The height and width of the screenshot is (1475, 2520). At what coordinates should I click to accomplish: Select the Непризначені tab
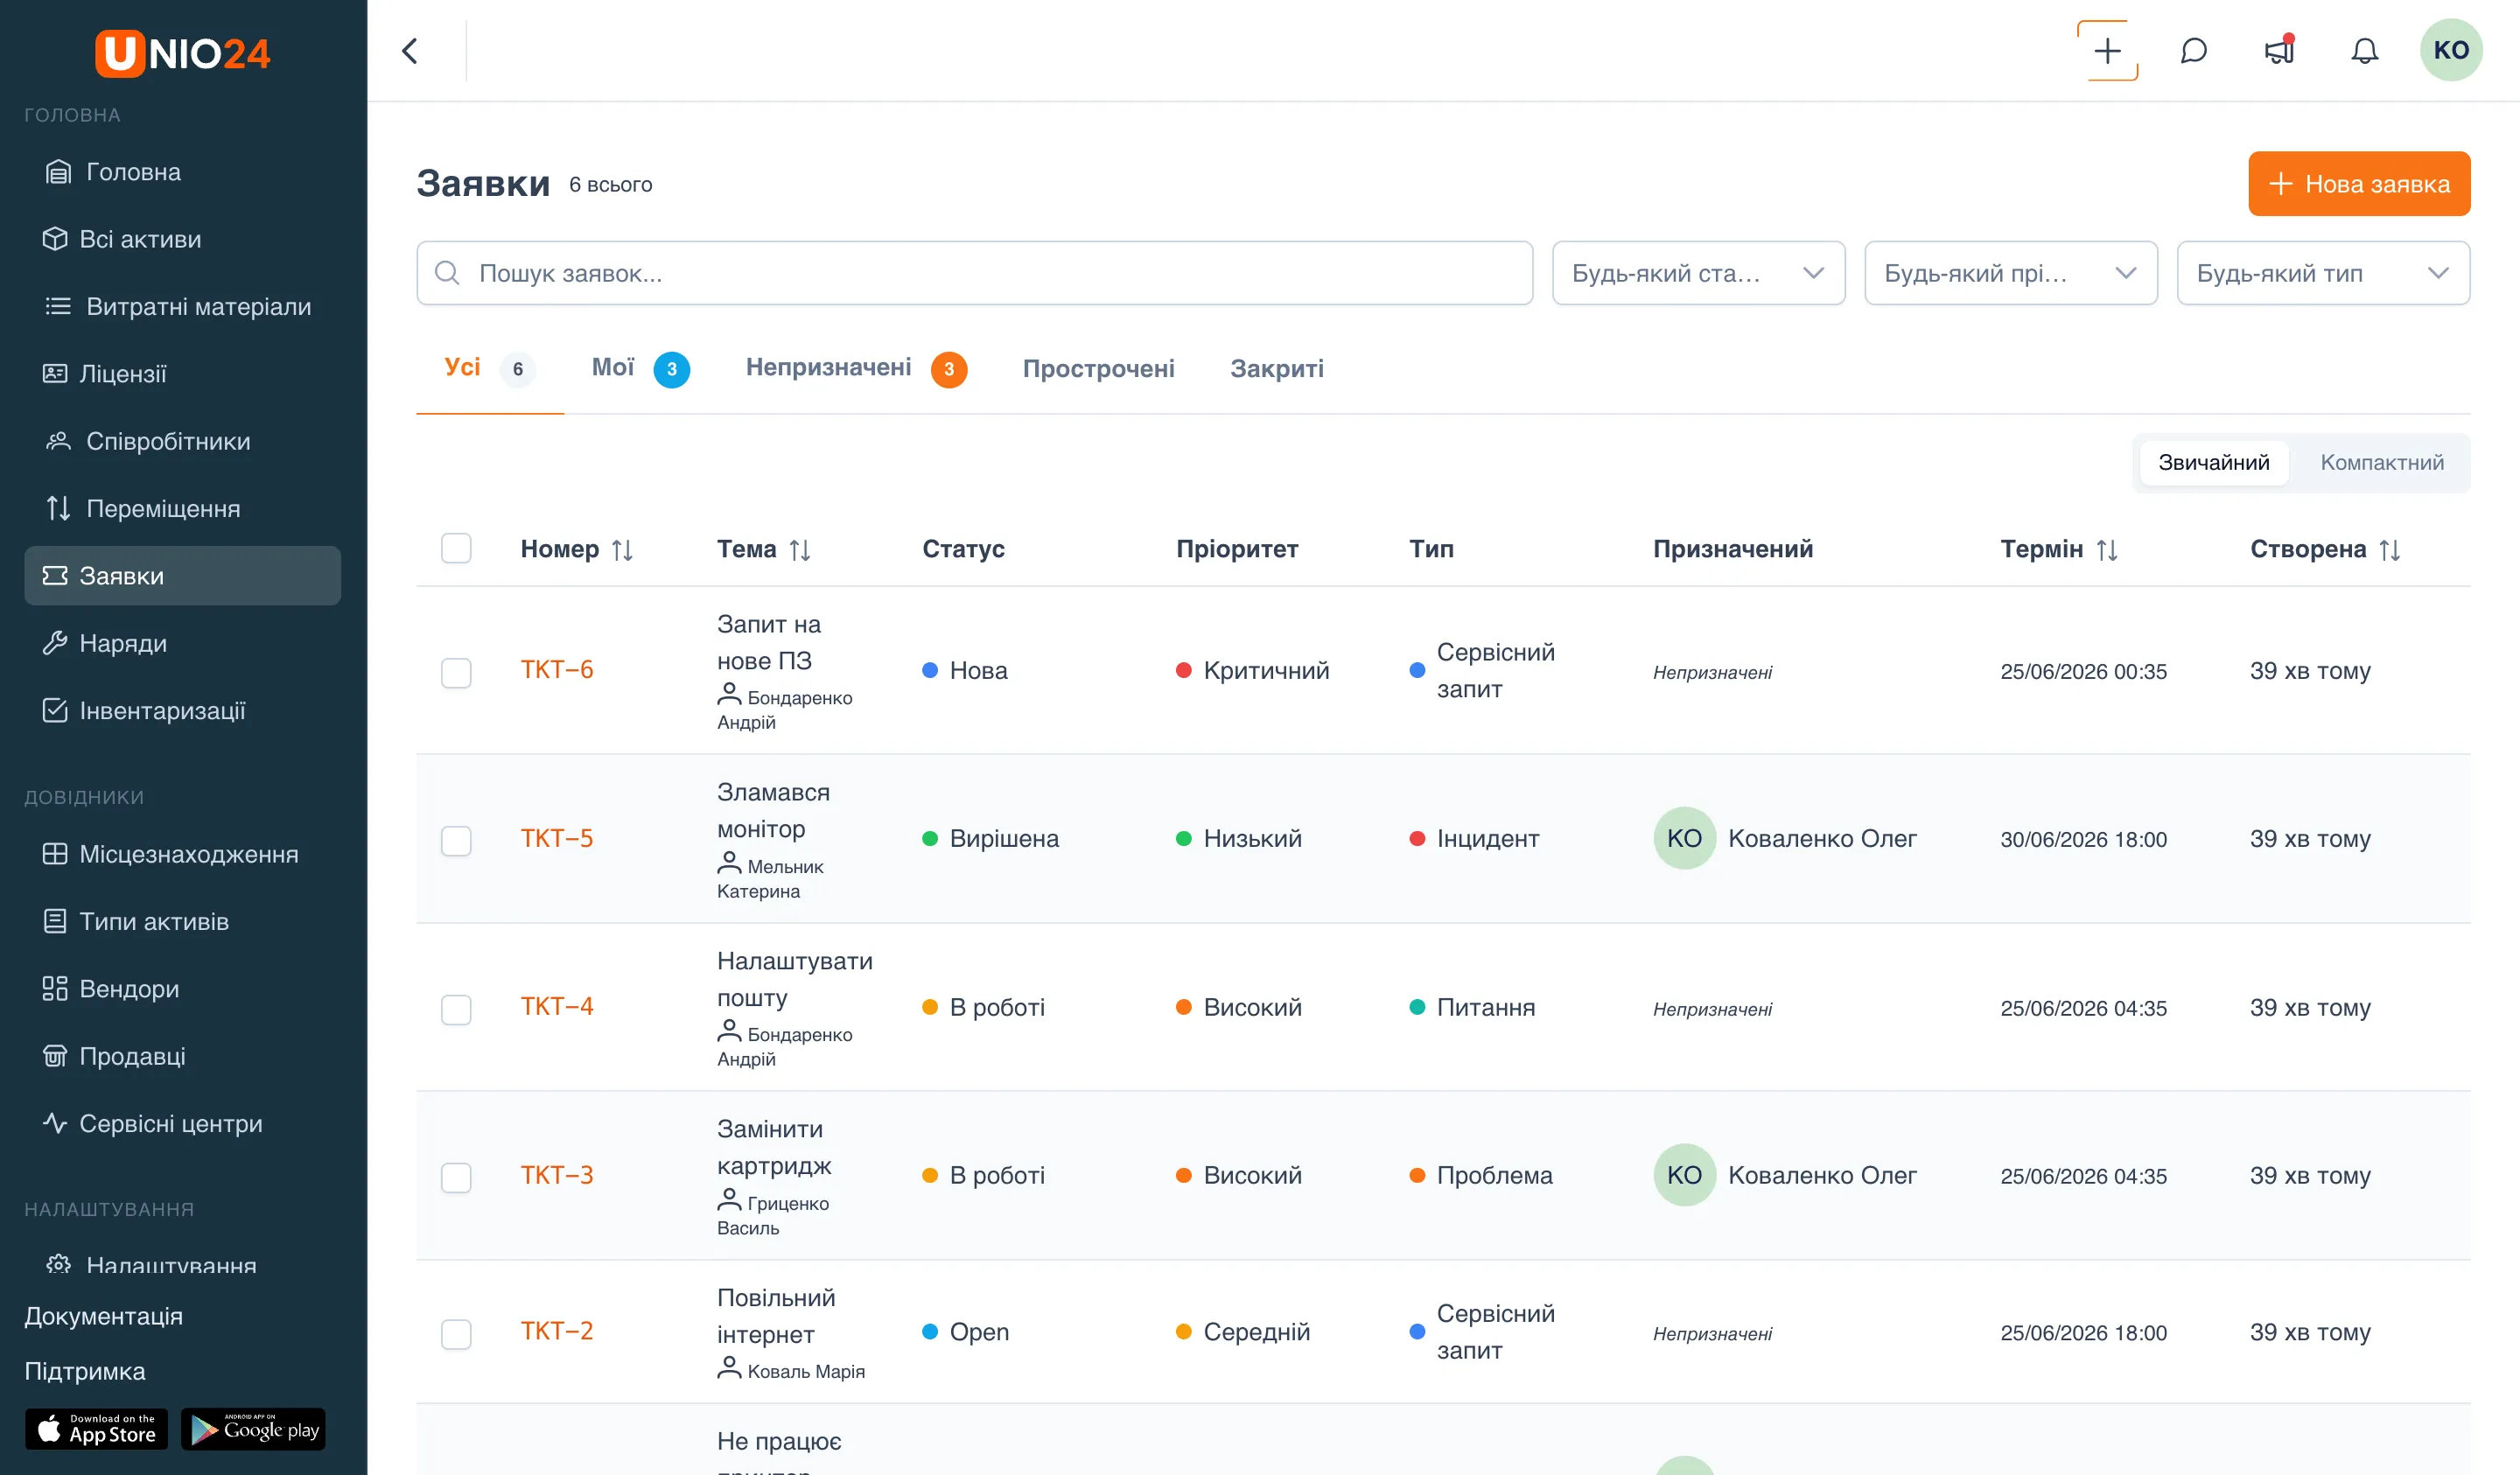[x=856, y=368]
